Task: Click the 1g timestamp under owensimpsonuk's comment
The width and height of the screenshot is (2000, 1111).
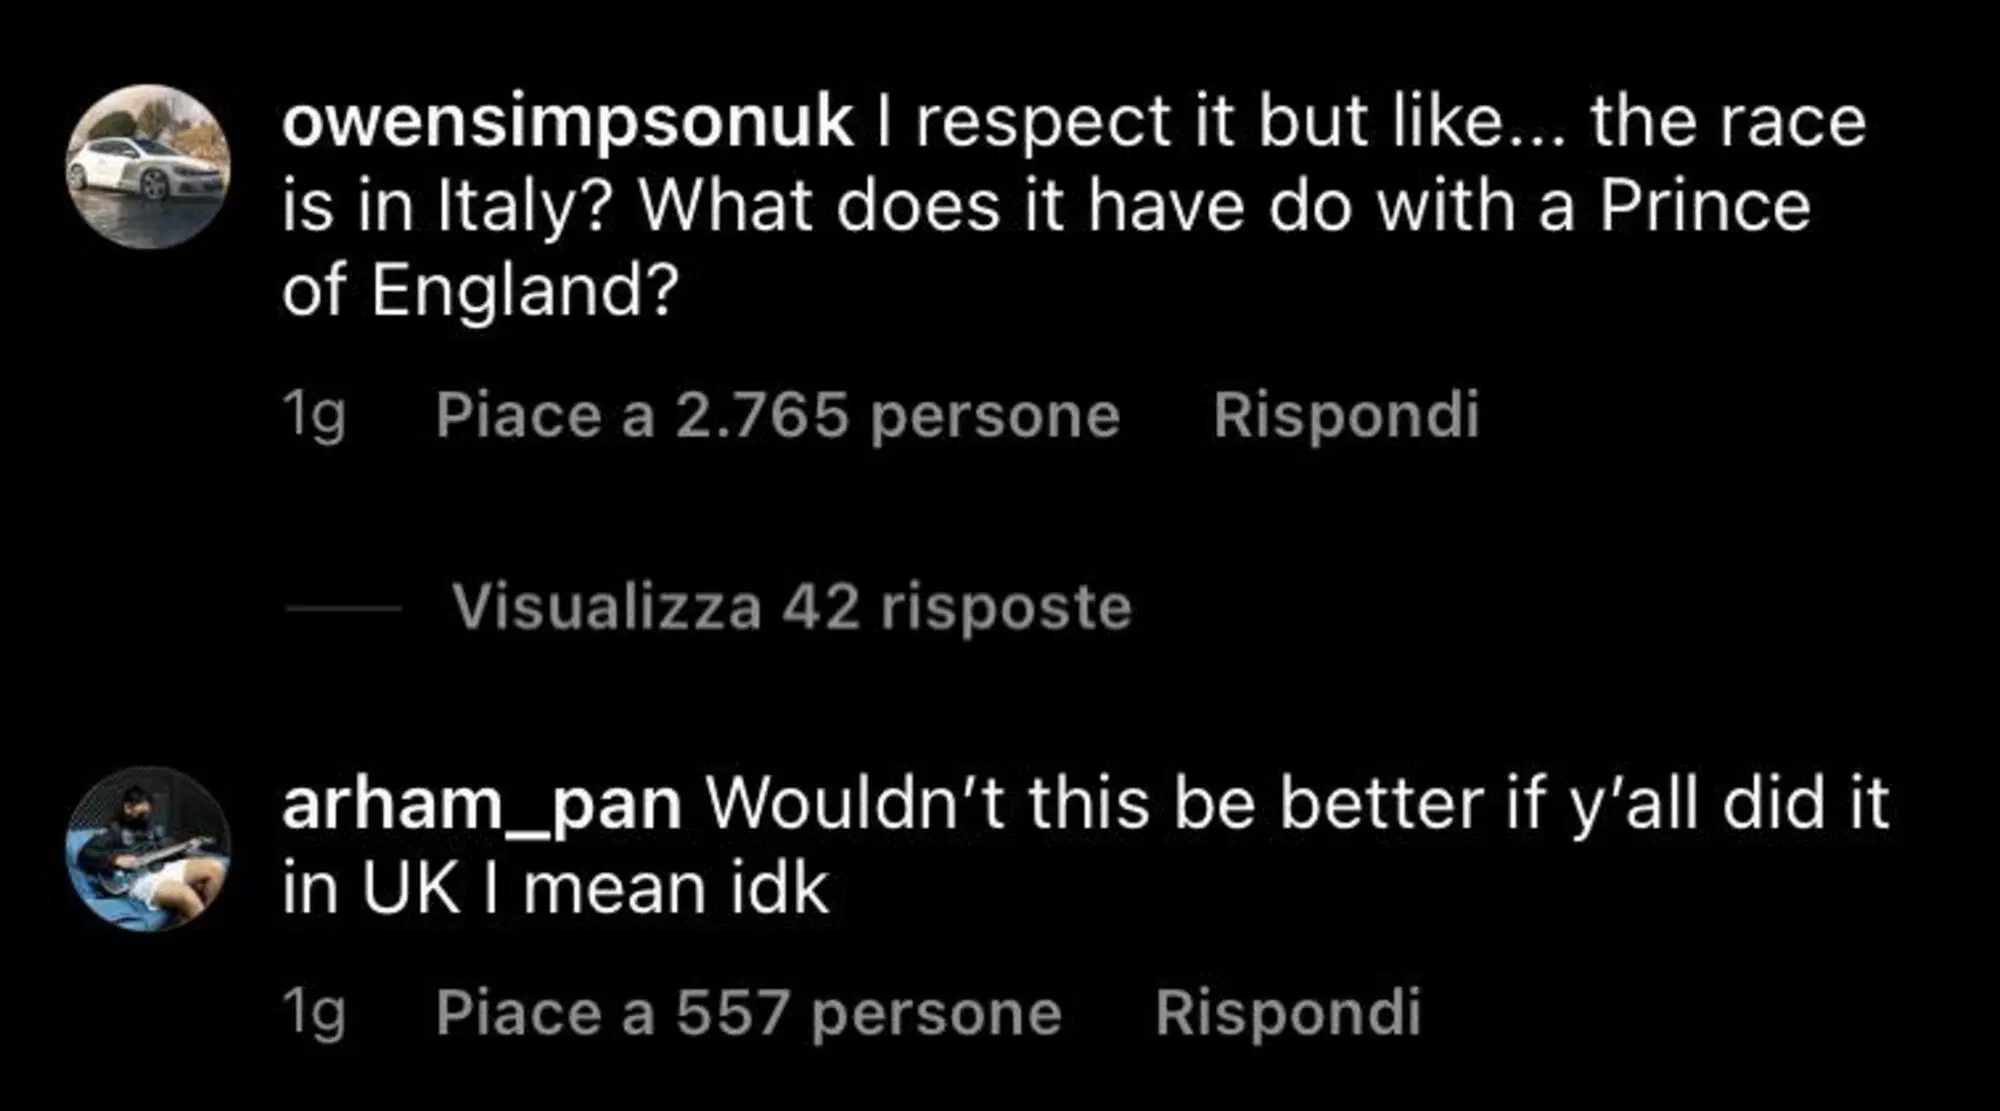Action: [x=313, y=414]
